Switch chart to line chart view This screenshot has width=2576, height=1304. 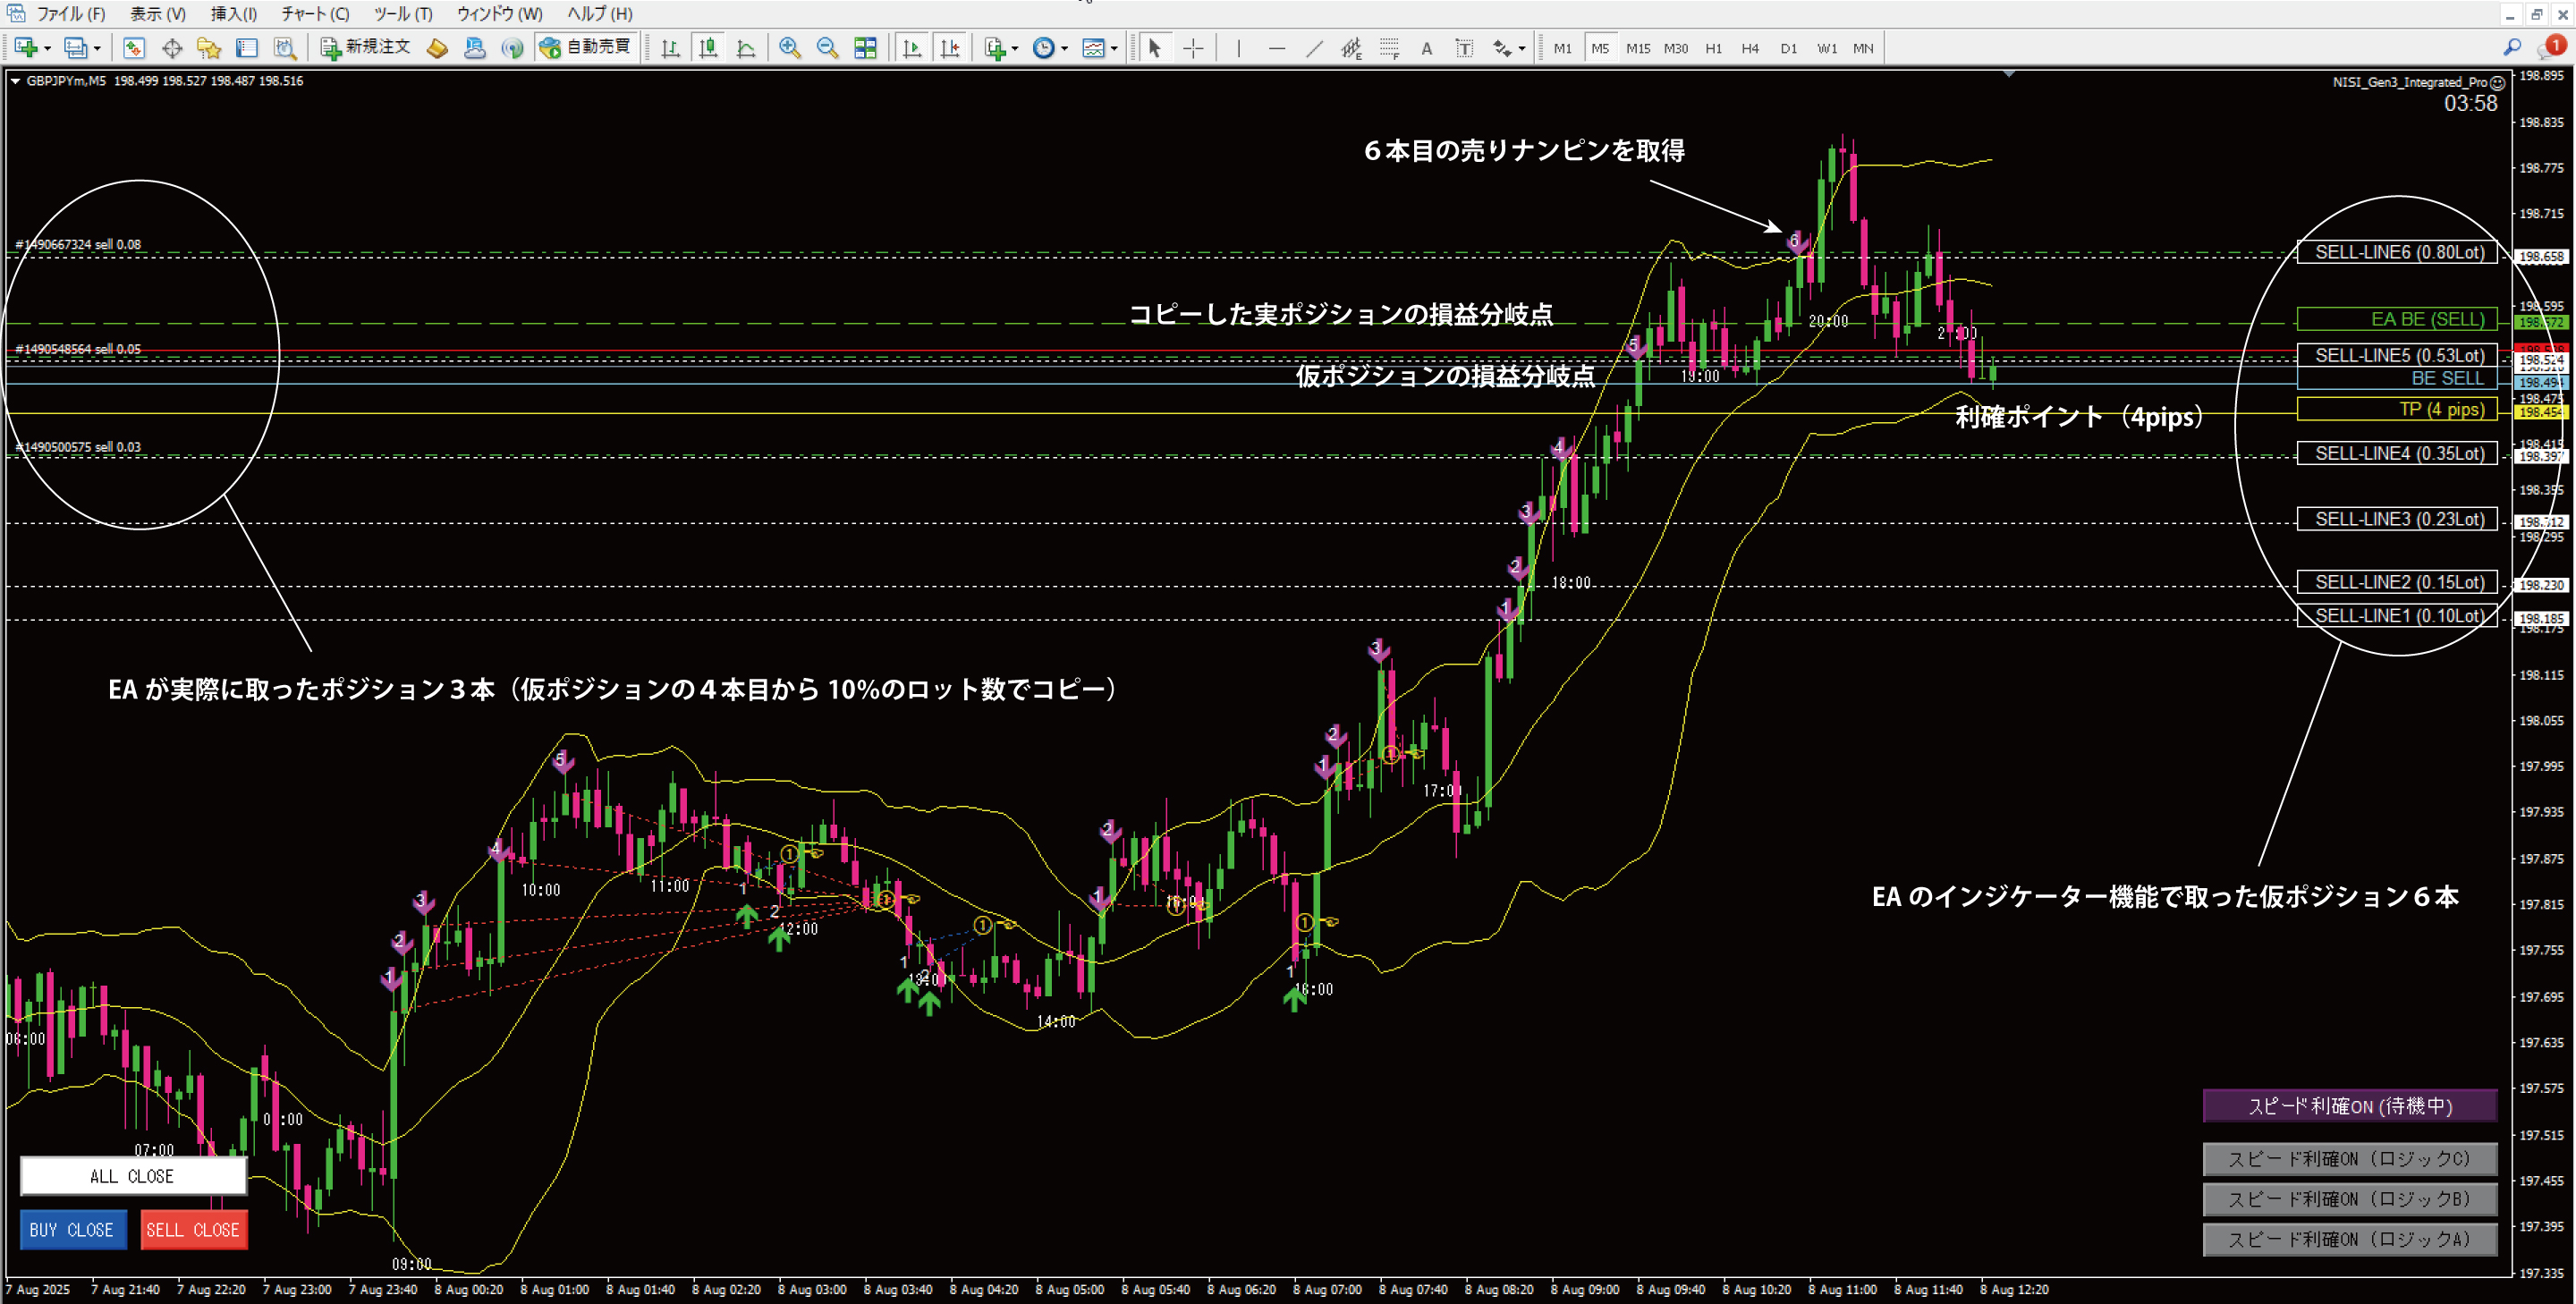coord(746,48)
